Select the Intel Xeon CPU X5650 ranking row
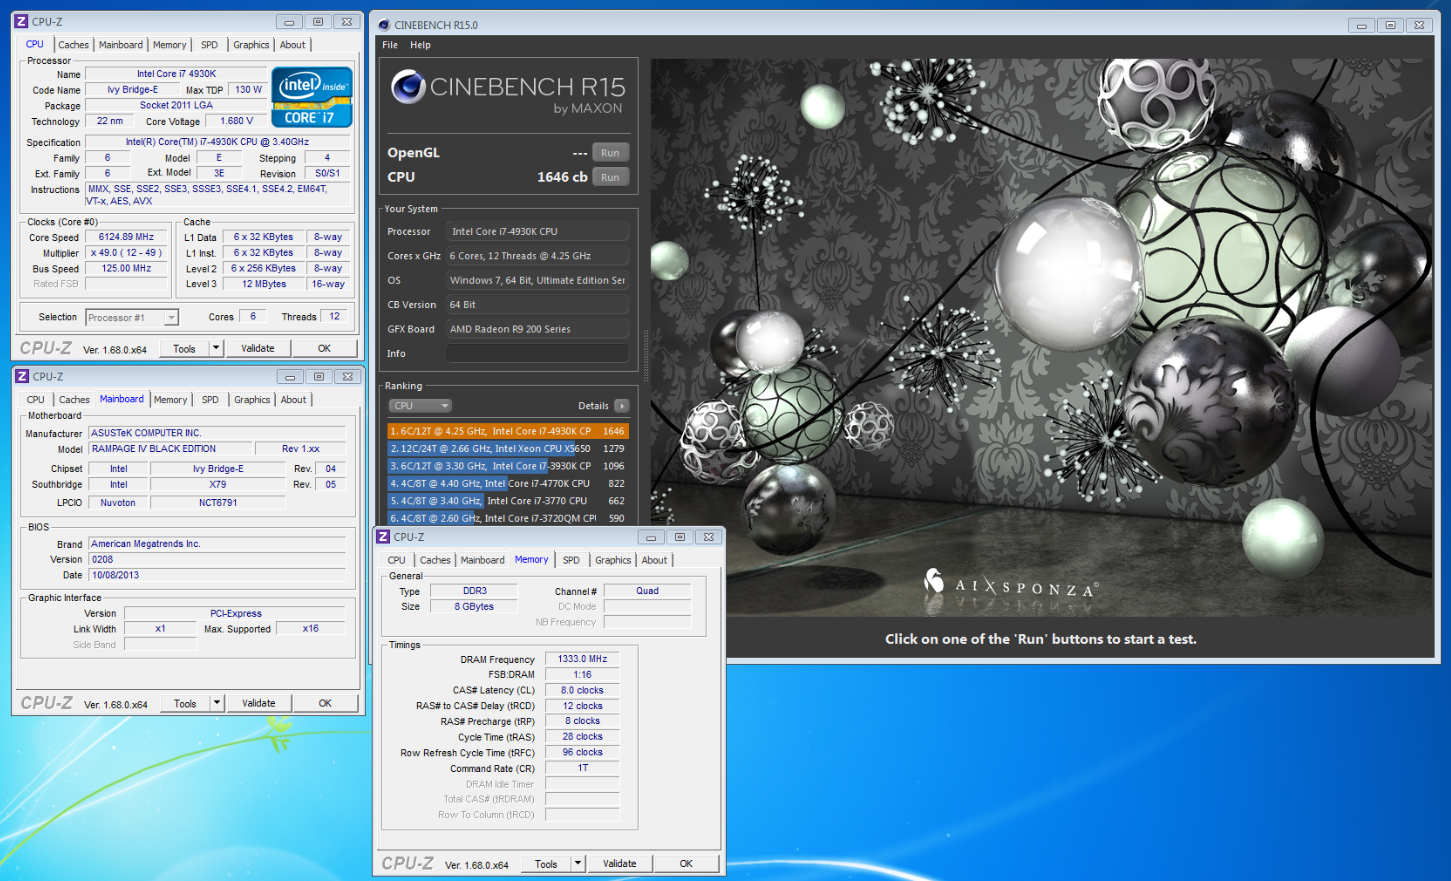This screenshot has height=881, width=1451. pos(508,449)
